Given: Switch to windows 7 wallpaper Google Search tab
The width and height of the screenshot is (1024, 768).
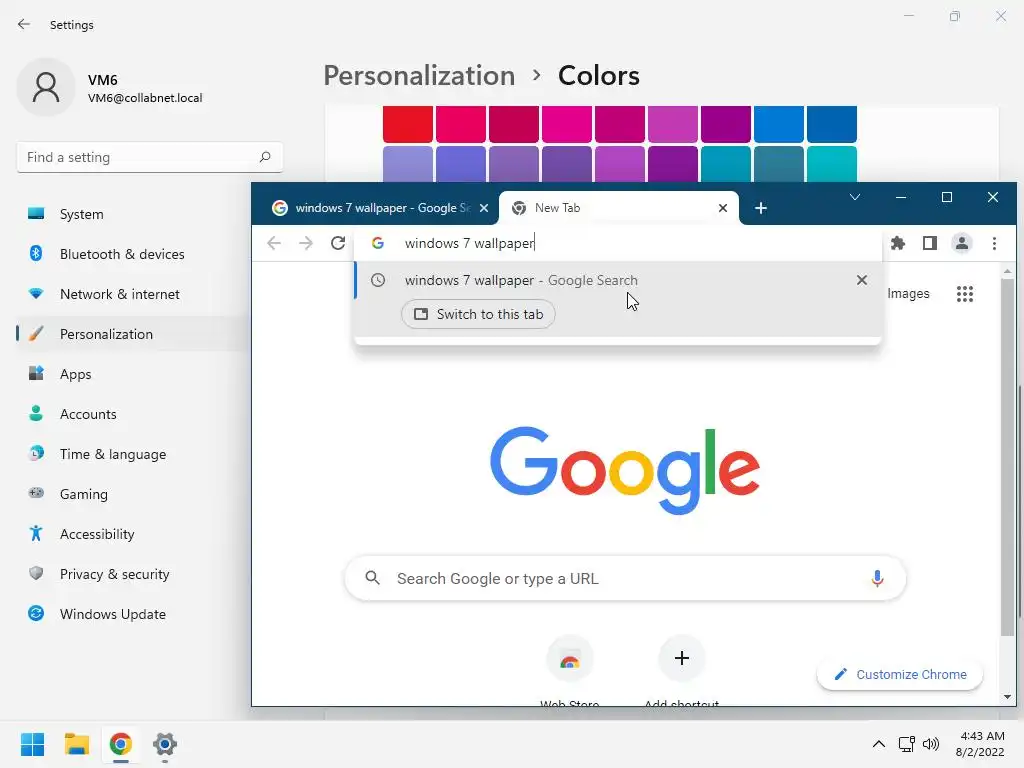Looking at the screenshot, I should tap(374, 208).
